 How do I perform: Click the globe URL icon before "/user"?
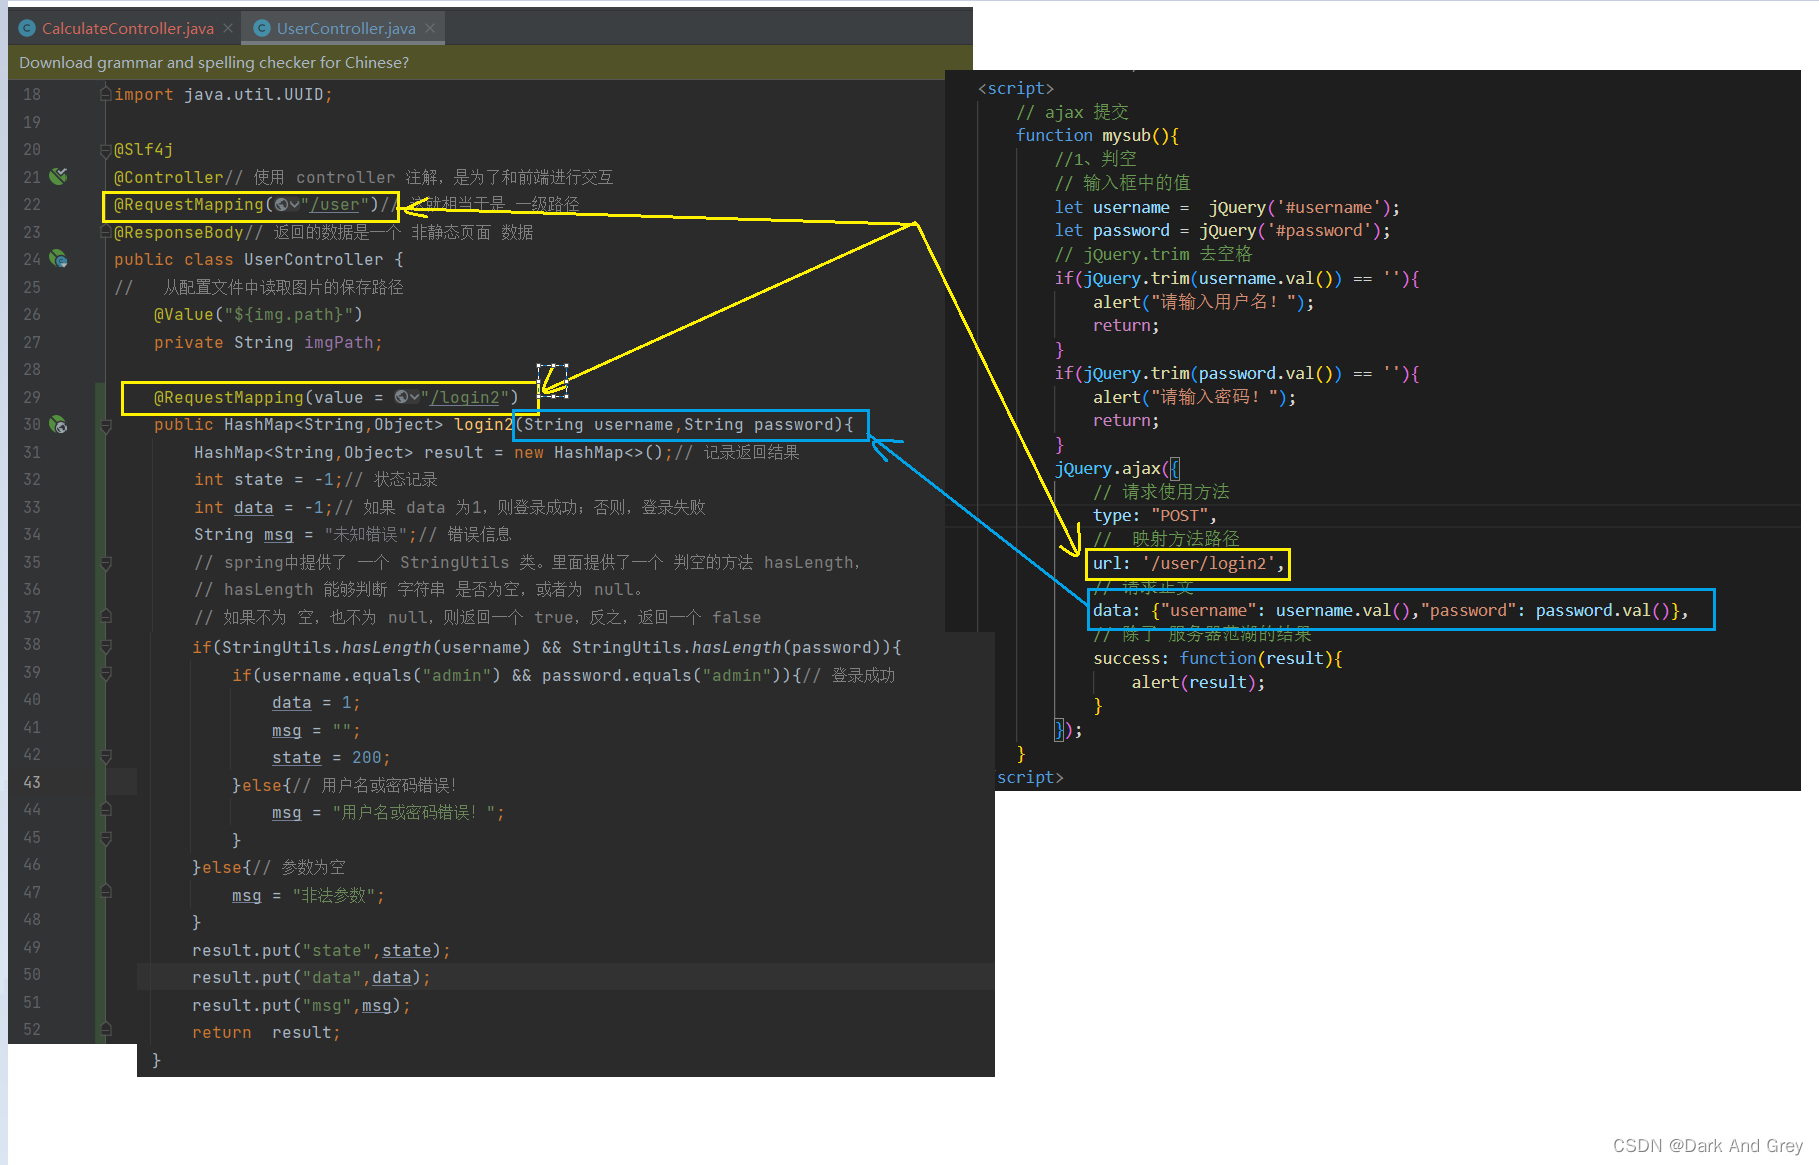285,205
